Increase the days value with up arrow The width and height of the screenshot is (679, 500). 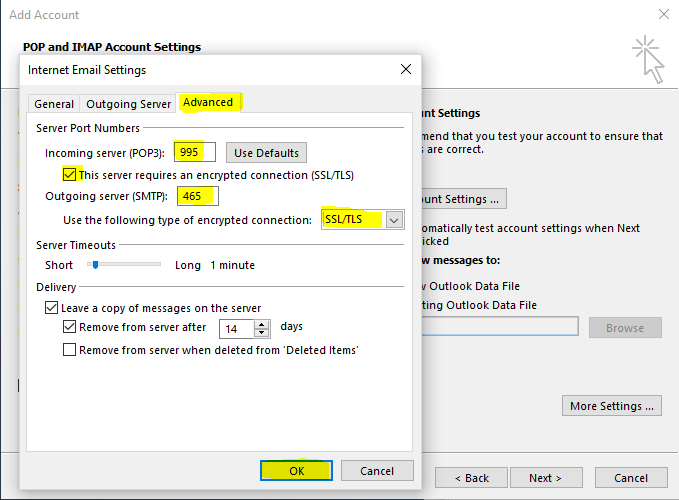tap(262, 323)
